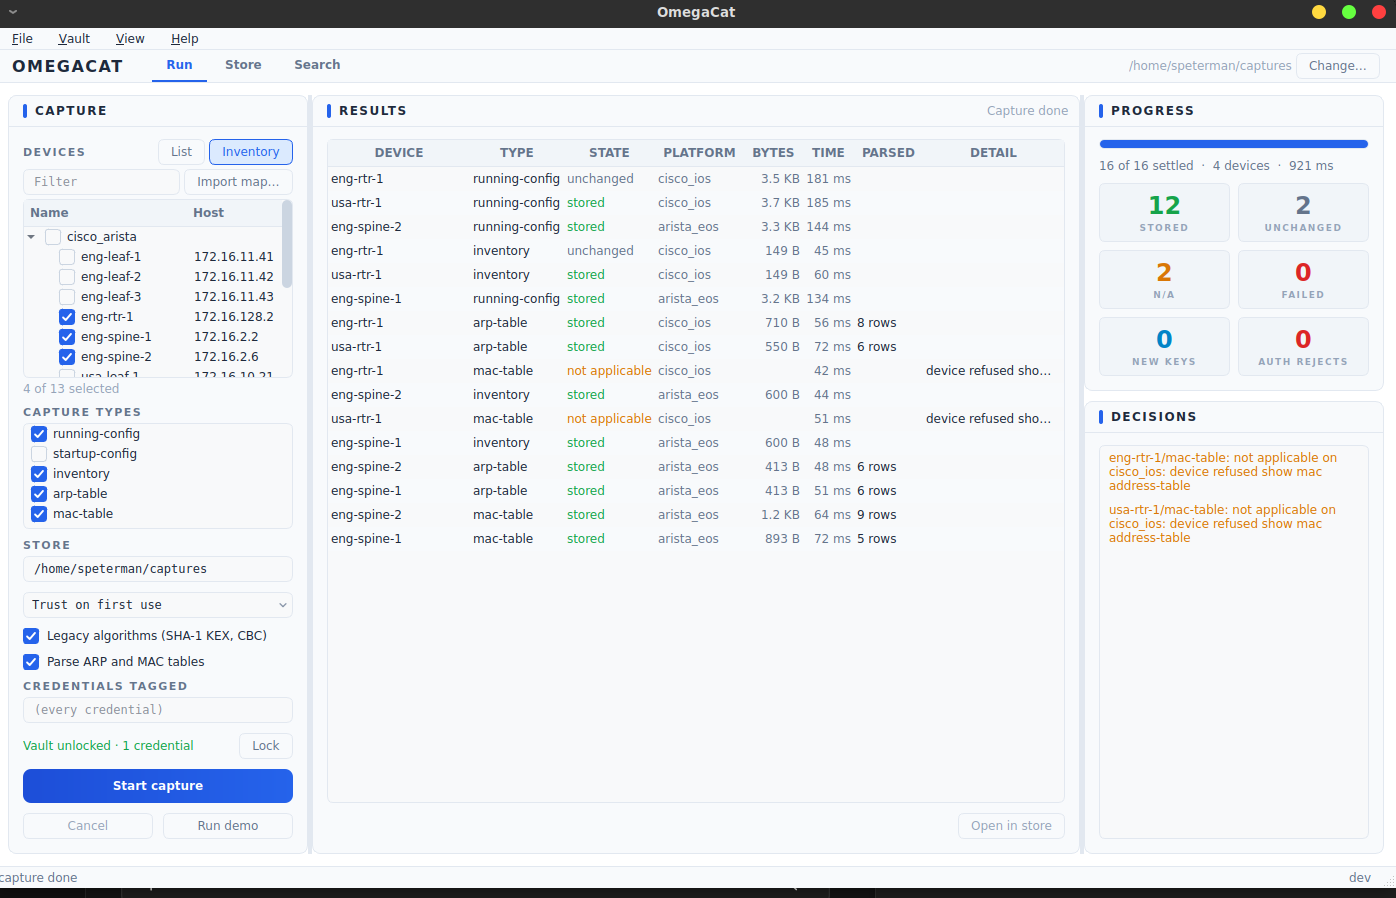
Task: Click the Run demo button
Action: [228, 826]
